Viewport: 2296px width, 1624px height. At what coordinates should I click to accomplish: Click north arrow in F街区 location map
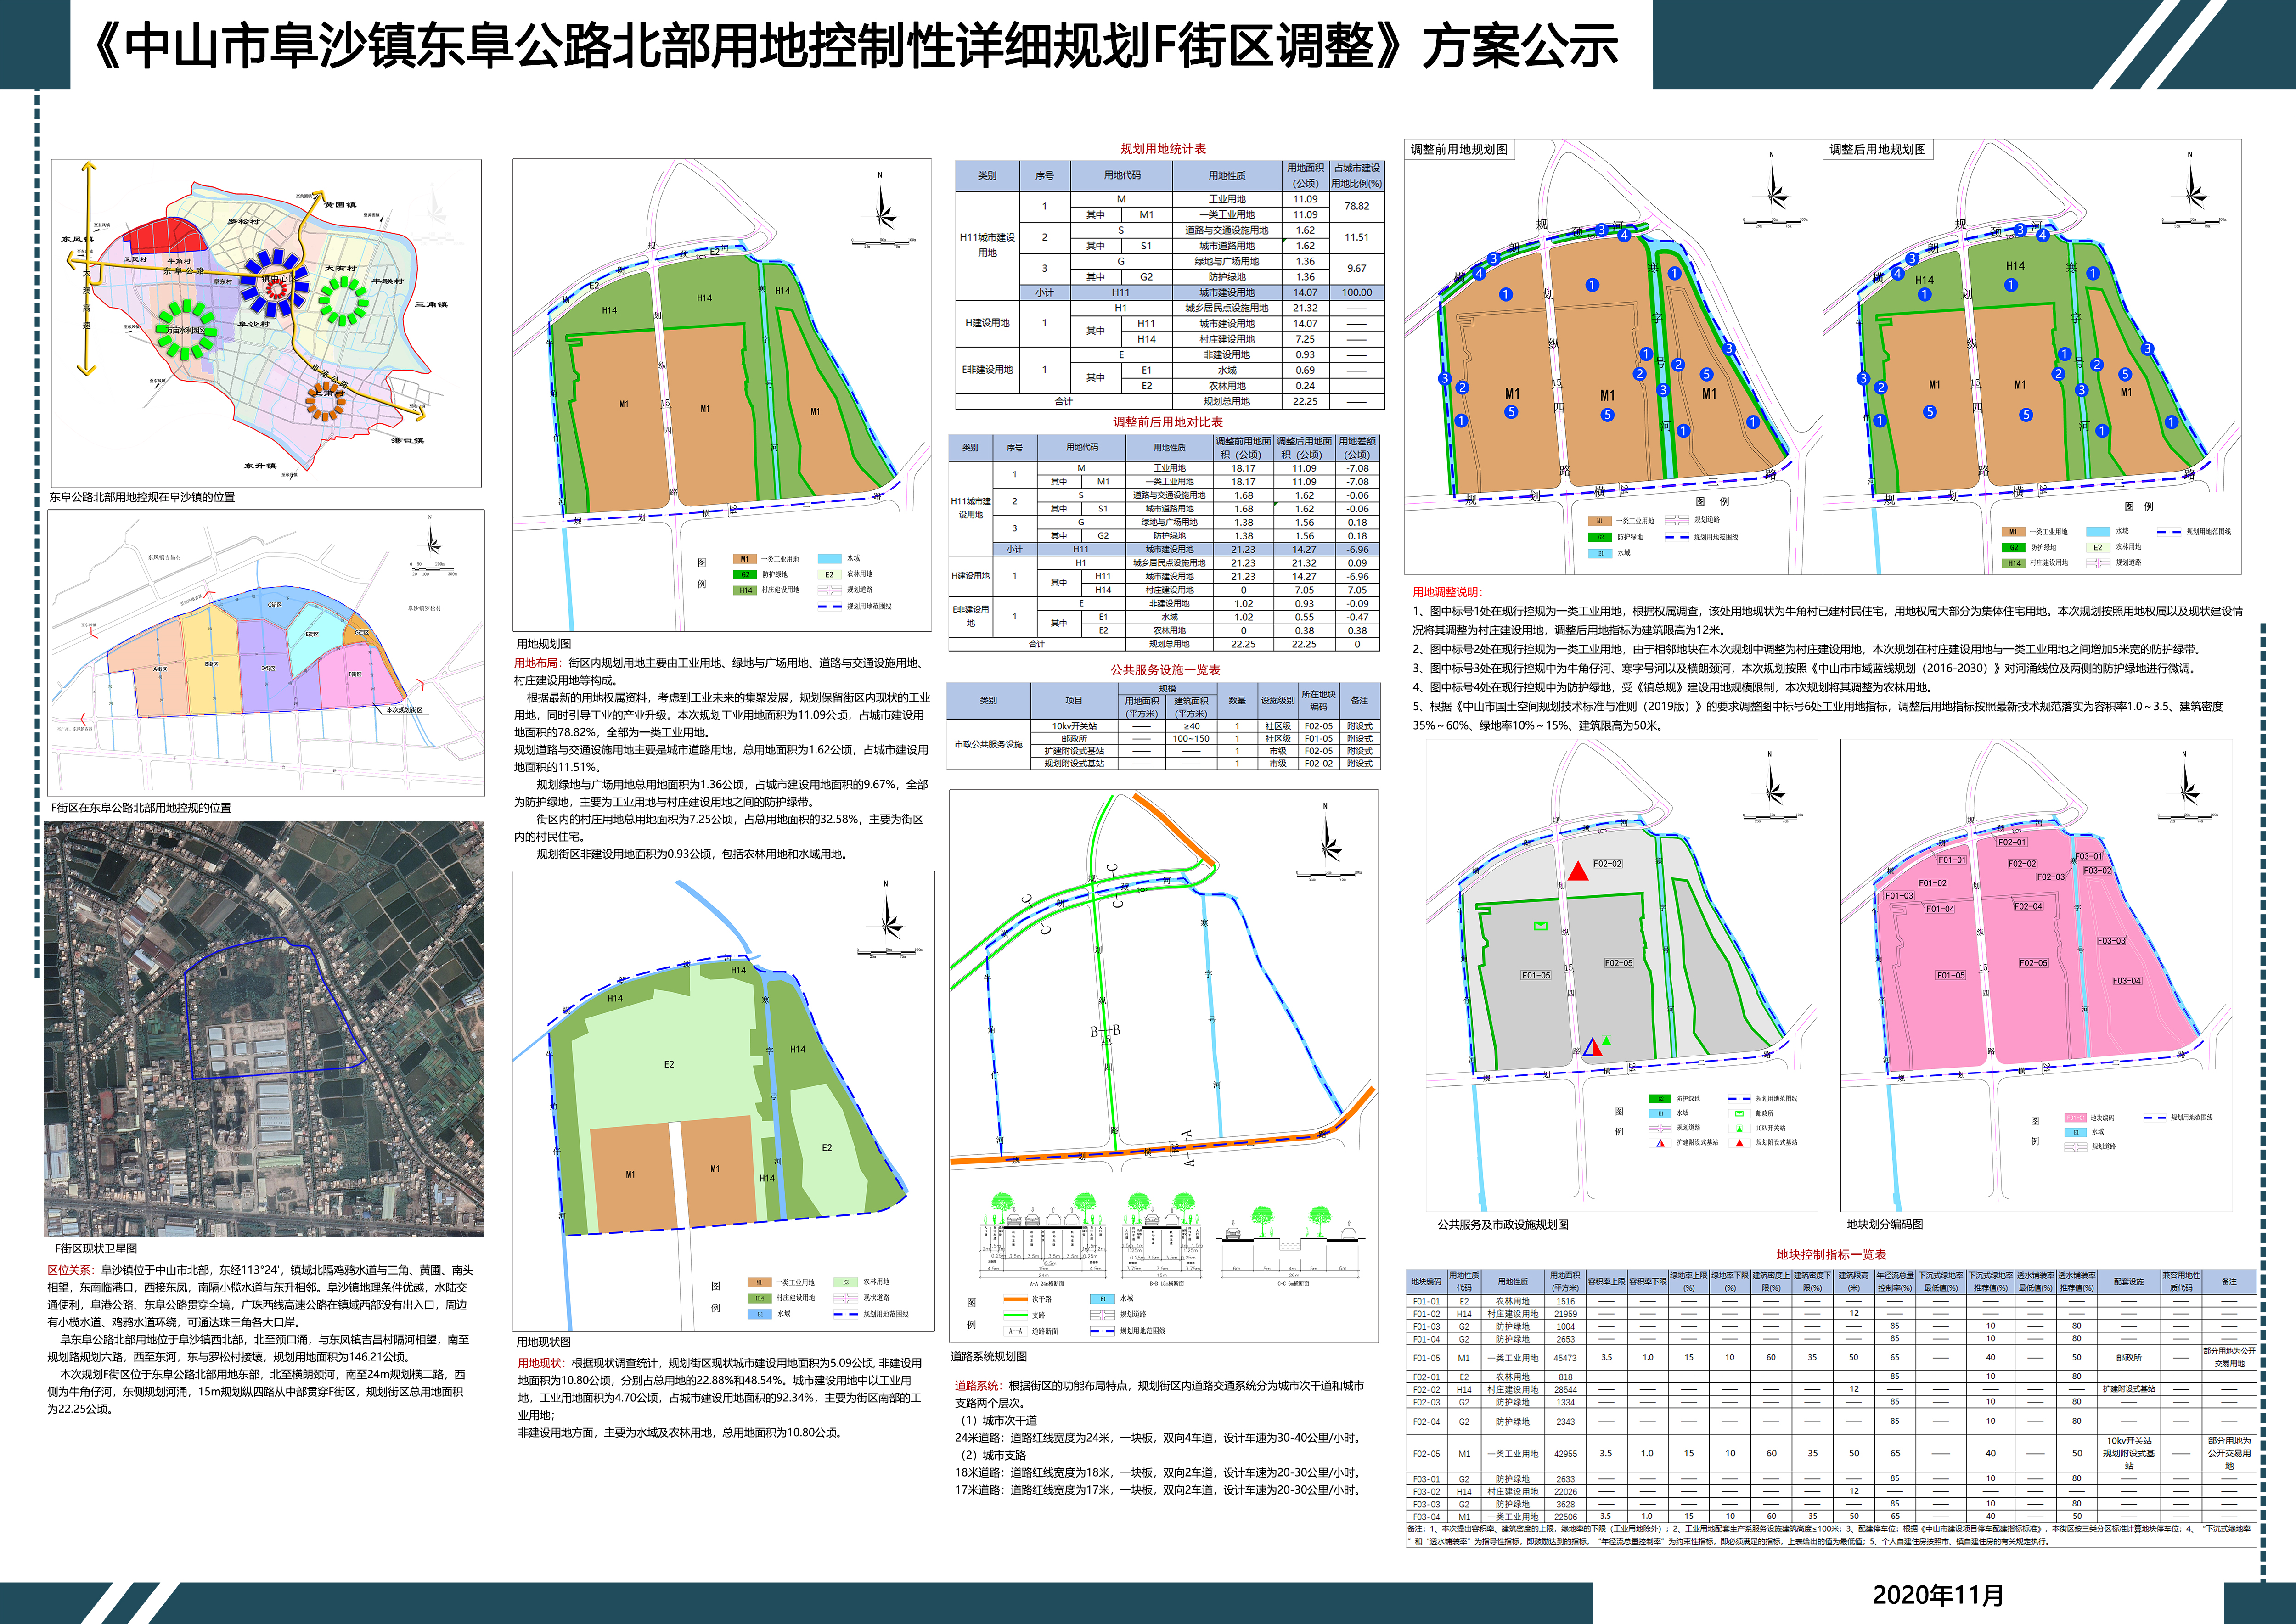click(432, 541)
